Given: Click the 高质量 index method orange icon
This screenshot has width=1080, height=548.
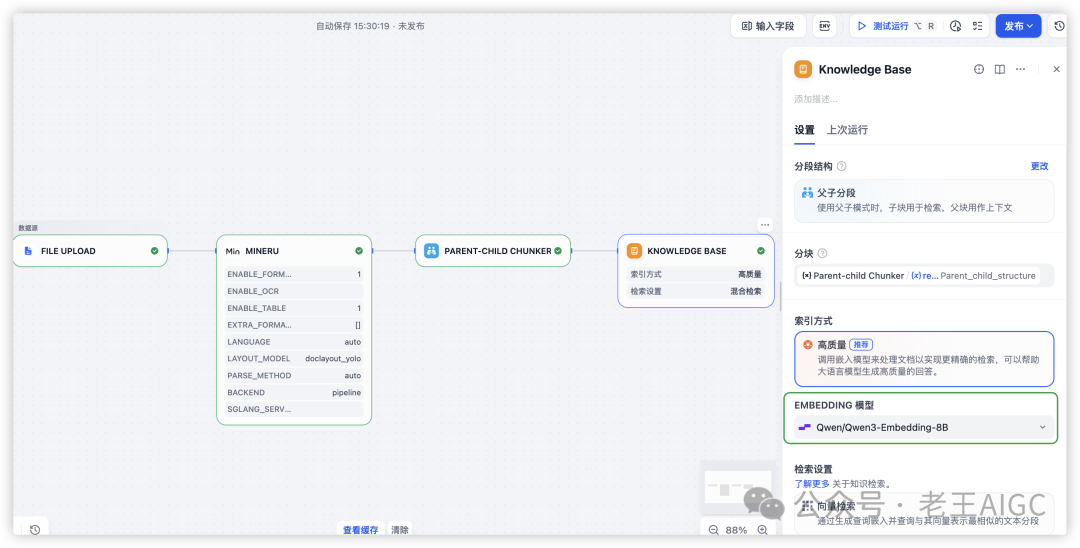Looking at the screenshot, I should tap(808, 344).
